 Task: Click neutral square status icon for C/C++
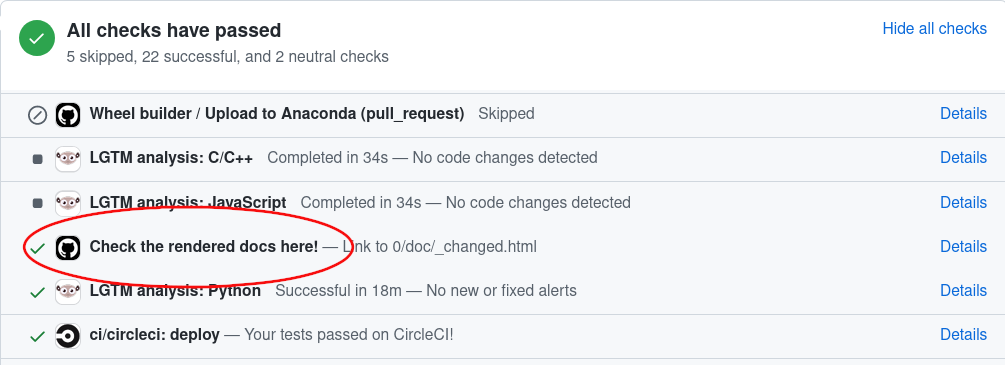click(38, 159)
